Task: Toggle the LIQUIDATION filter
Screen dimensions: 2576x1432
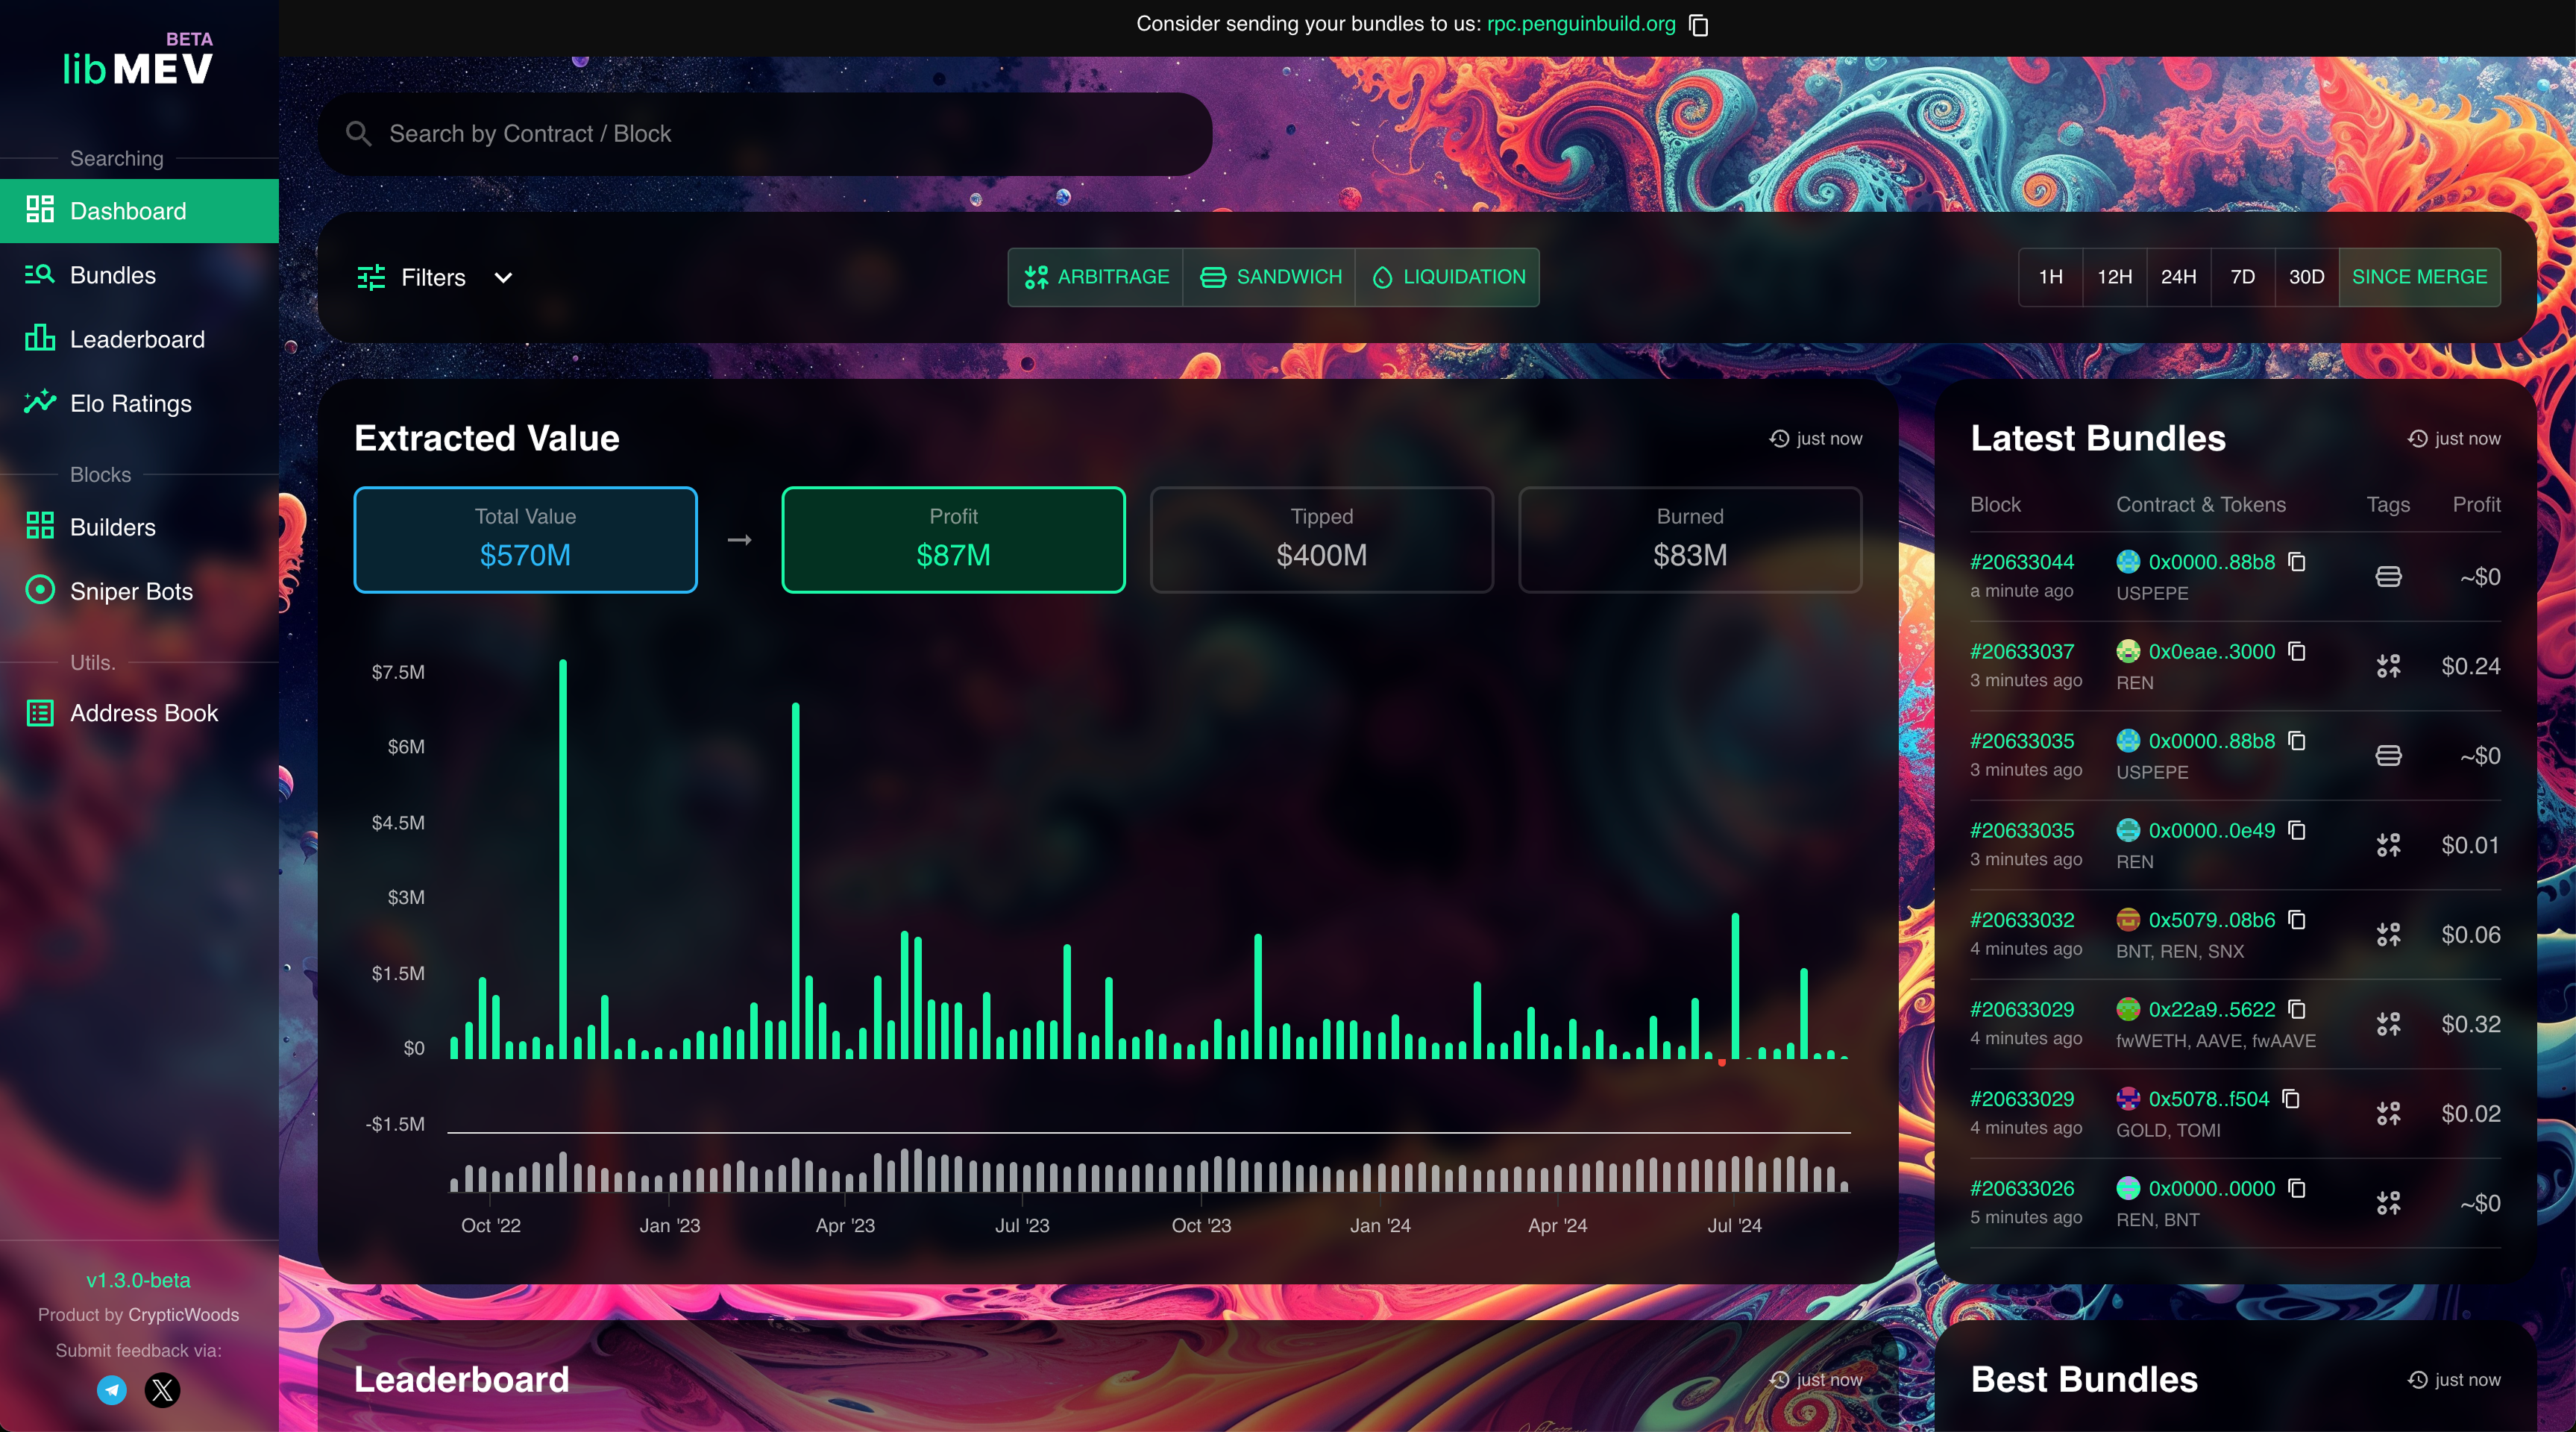Action: point(1448,277)
